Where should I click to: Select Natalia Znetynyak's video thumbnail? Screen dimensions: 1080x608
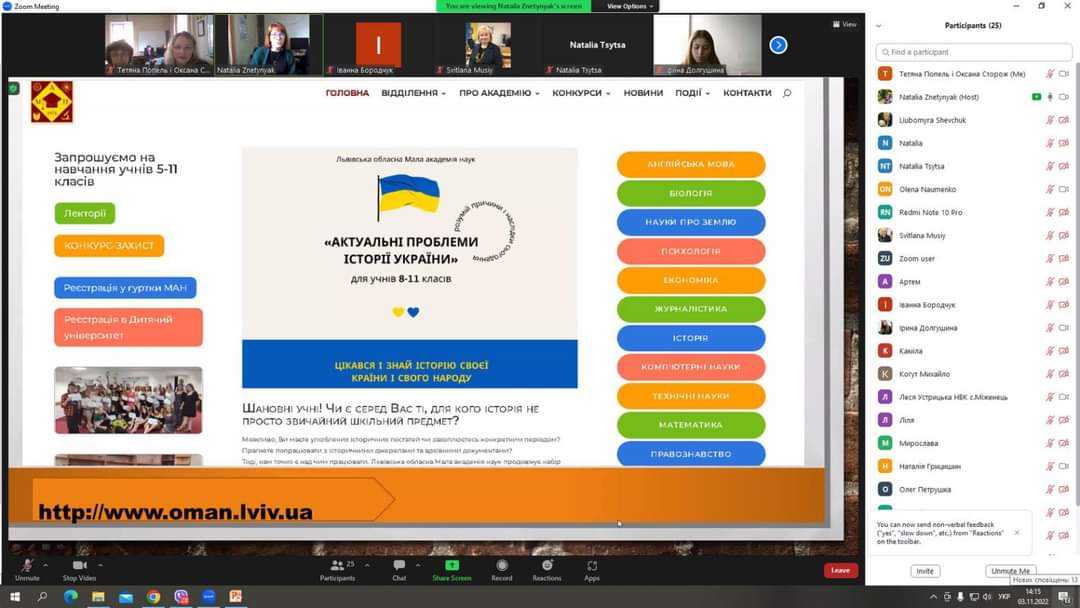pos(267,45)
